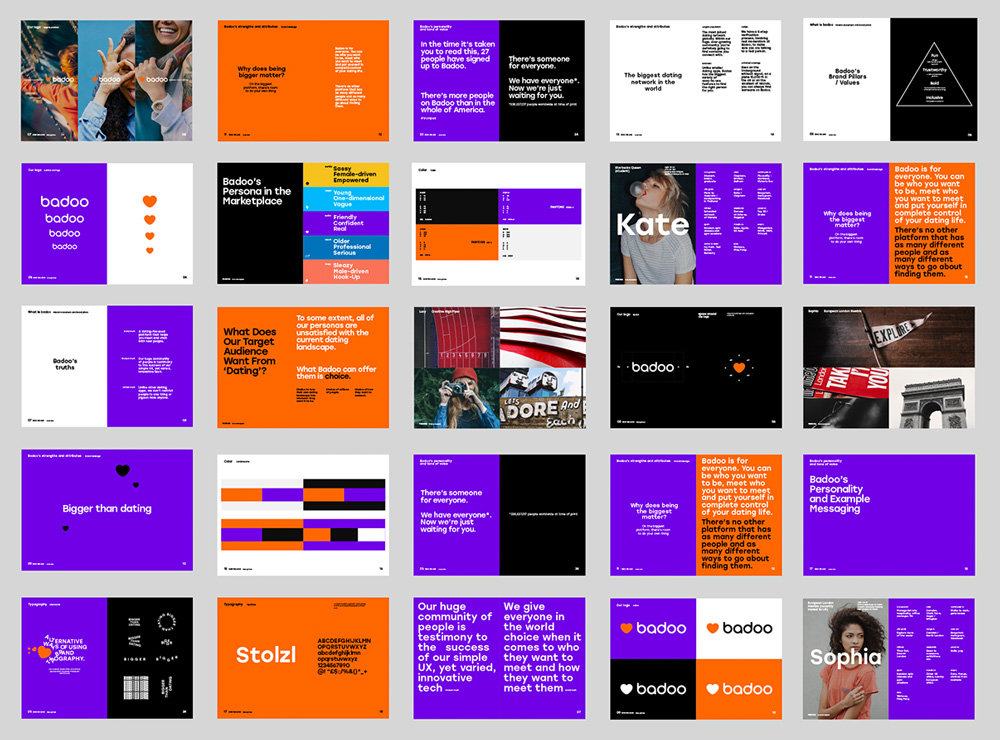View the Color palette slide with solid blocks

point(499,223)
